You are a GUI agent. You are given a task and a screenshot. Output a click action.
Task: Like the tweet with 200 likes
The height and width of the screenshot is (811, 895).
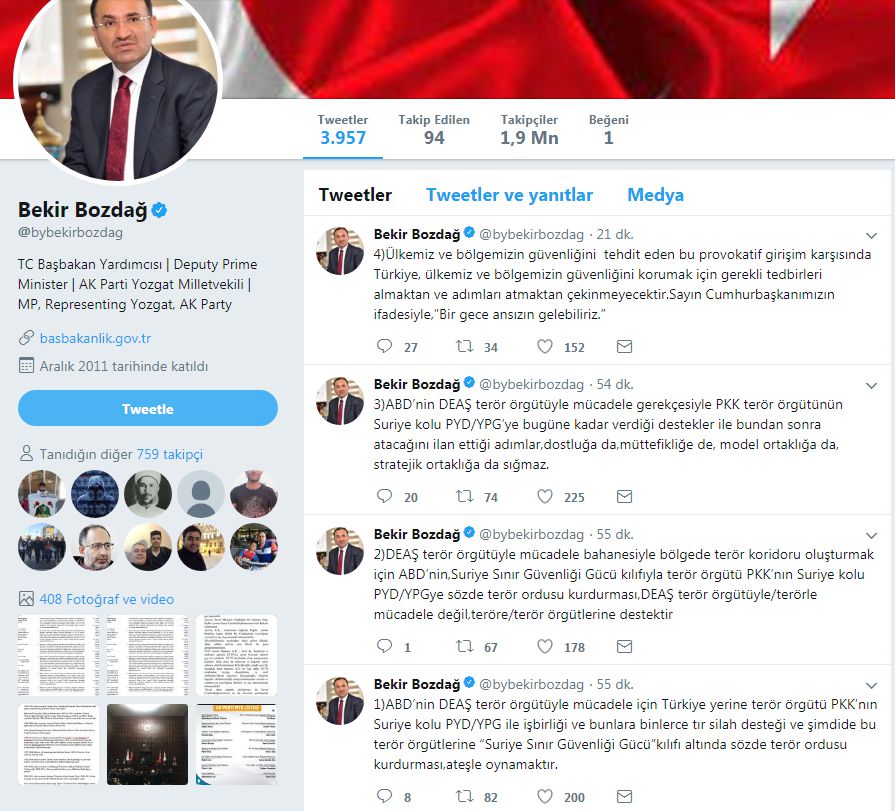click(545, 796)
